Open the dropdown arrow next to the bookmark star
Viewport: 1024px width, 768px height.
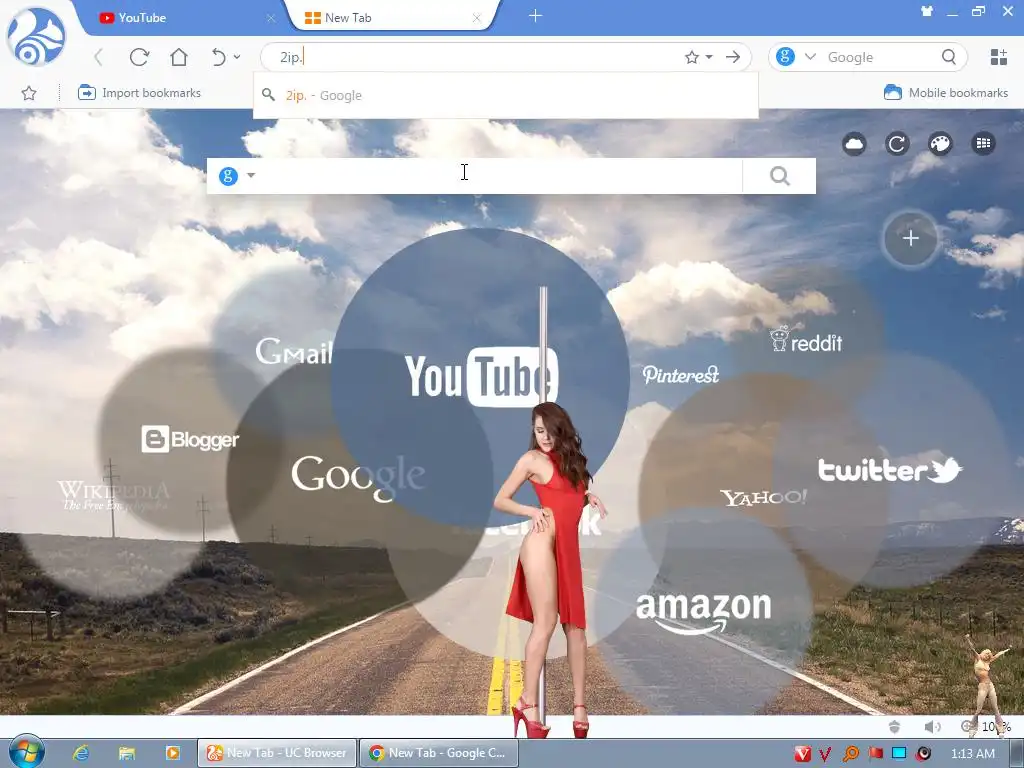(x=709, y=57)
